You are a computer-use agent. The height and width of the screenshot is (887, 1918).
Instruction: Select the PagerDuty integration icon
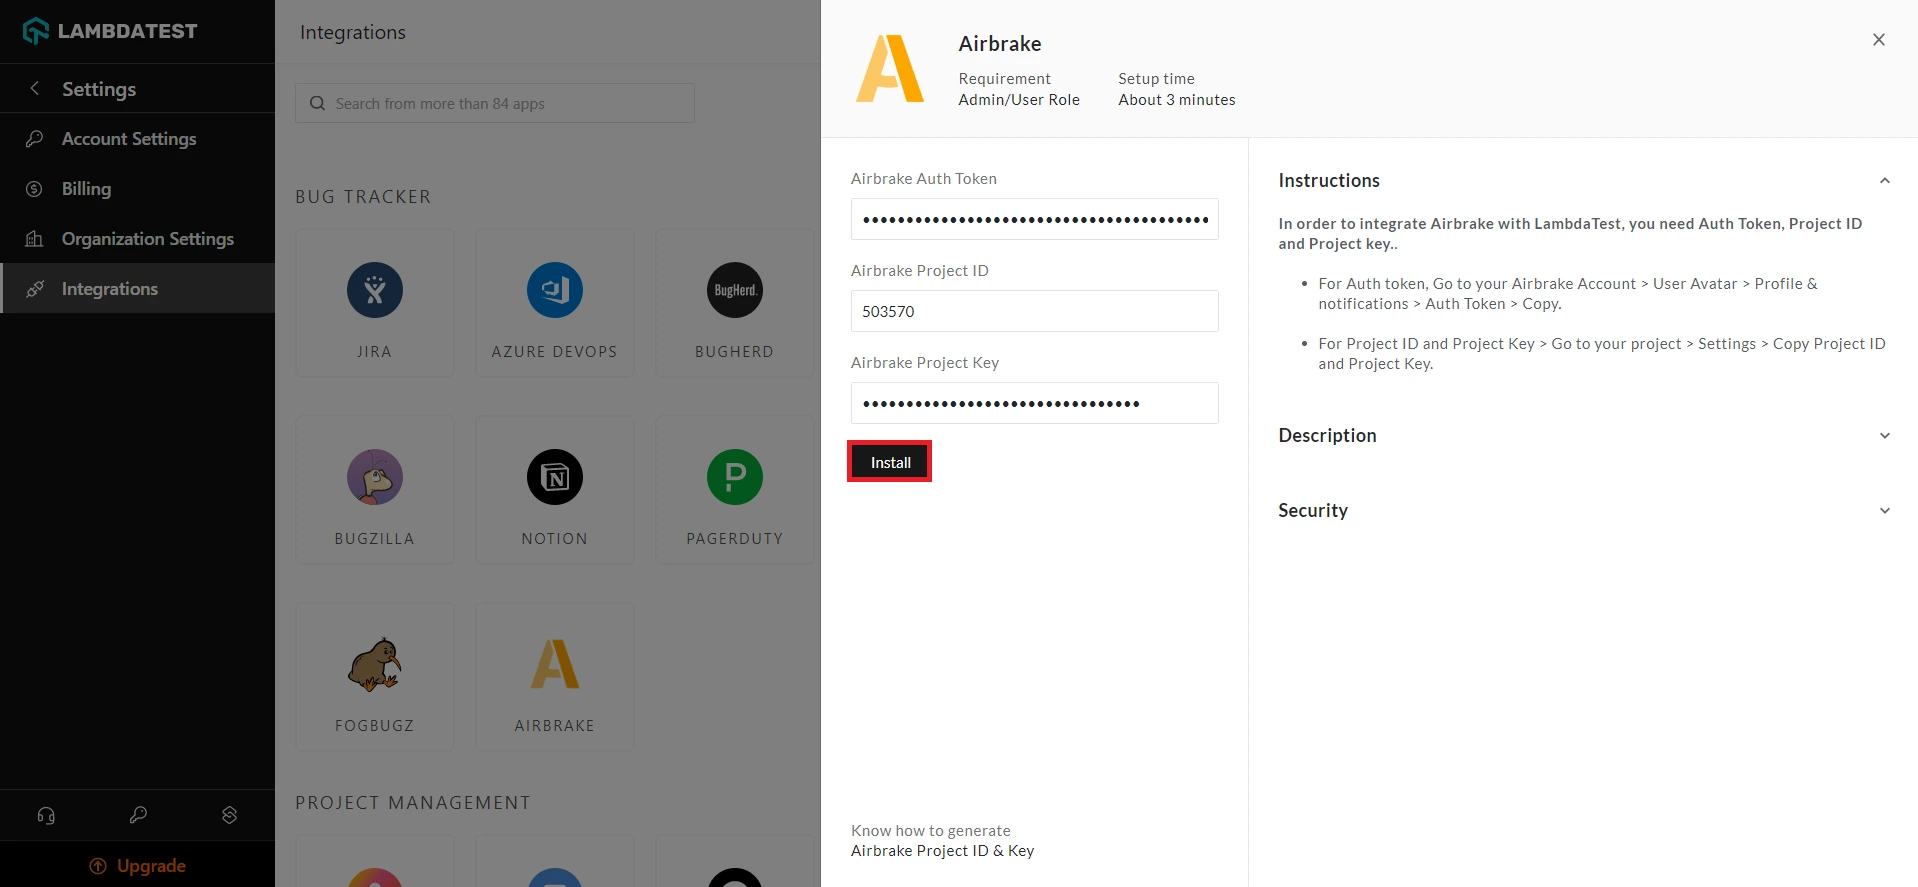734,477
